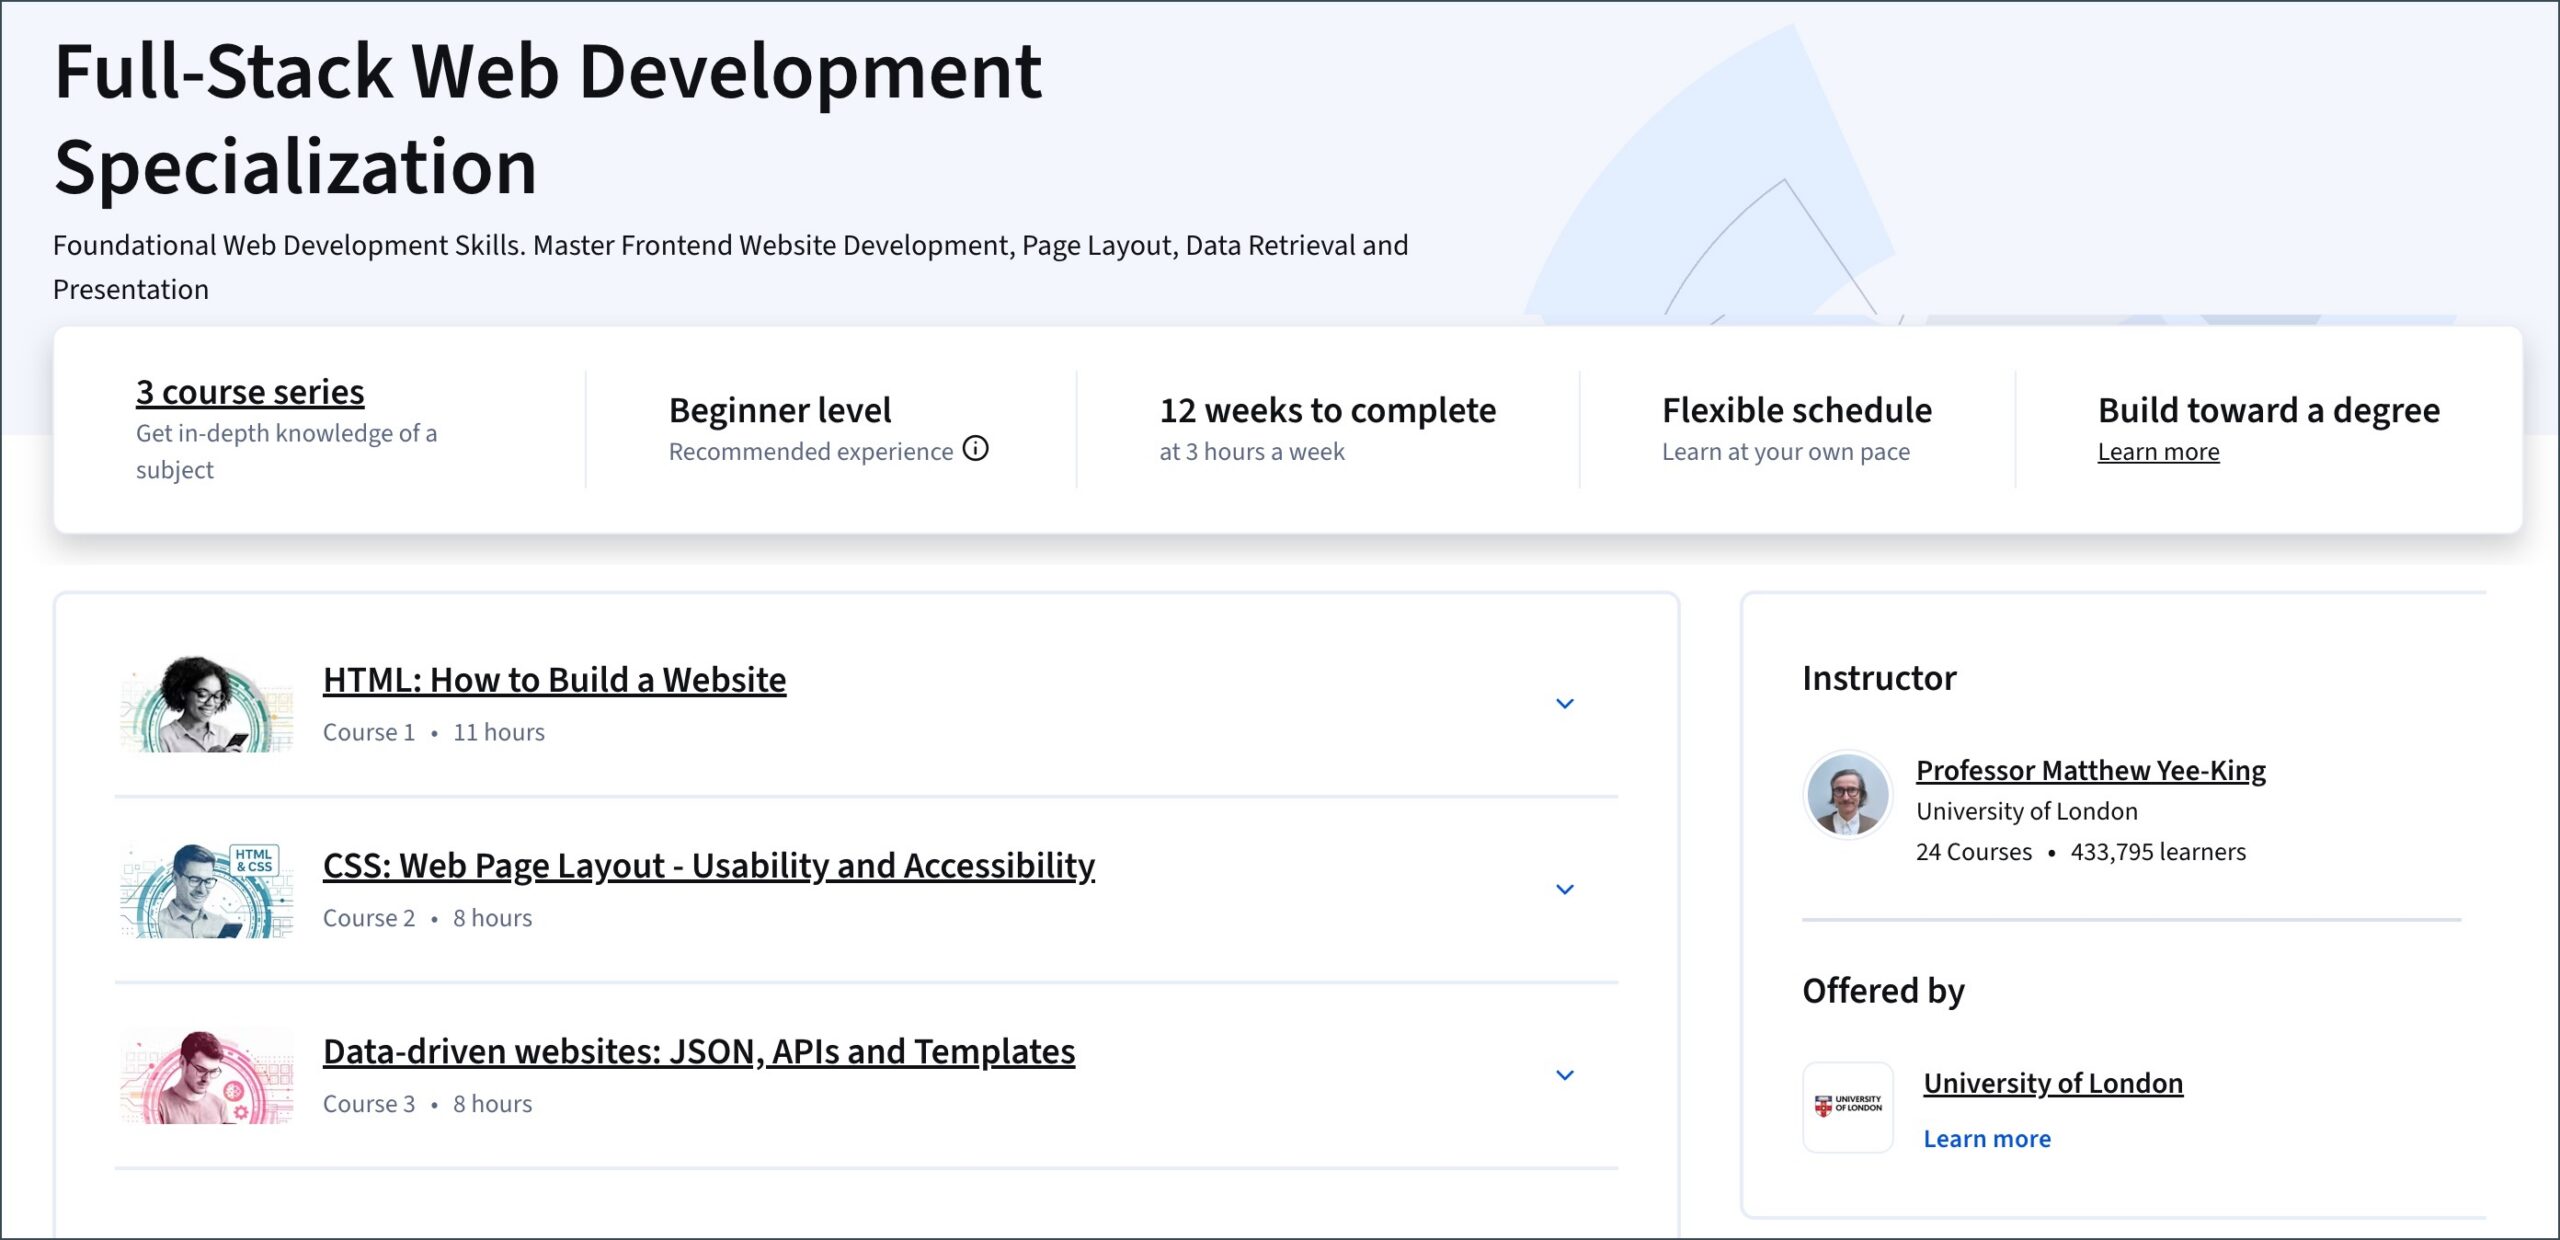Click the Build toward a degree heading

pyautogui.click(x=2269, y=411)
